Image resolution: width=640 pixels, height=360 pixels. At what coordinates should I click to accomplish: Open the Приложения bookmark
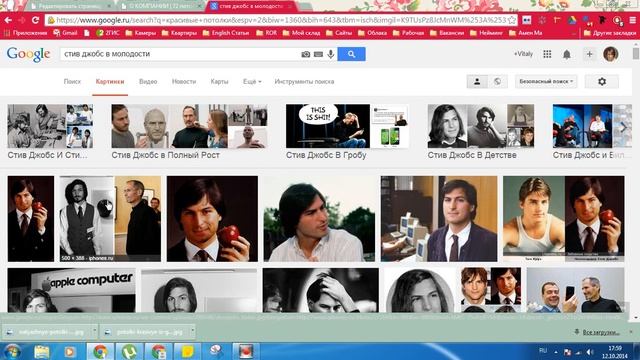[25, 33]
